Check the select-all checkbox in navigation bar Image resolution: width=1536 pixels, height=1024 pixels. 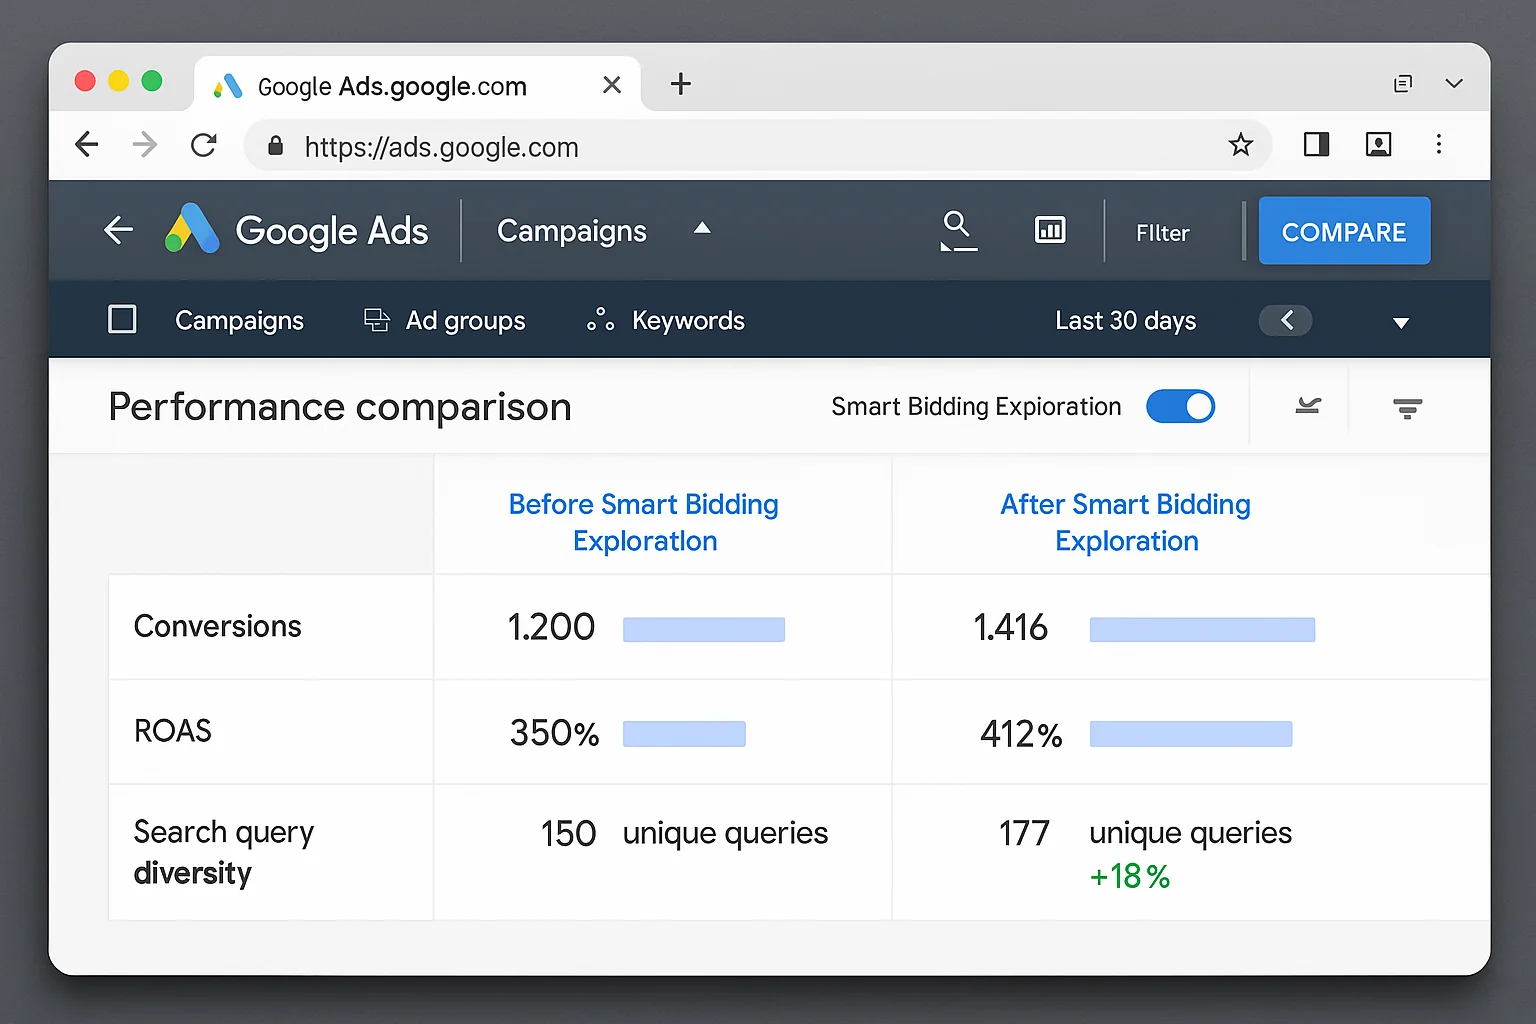[122, 319]
